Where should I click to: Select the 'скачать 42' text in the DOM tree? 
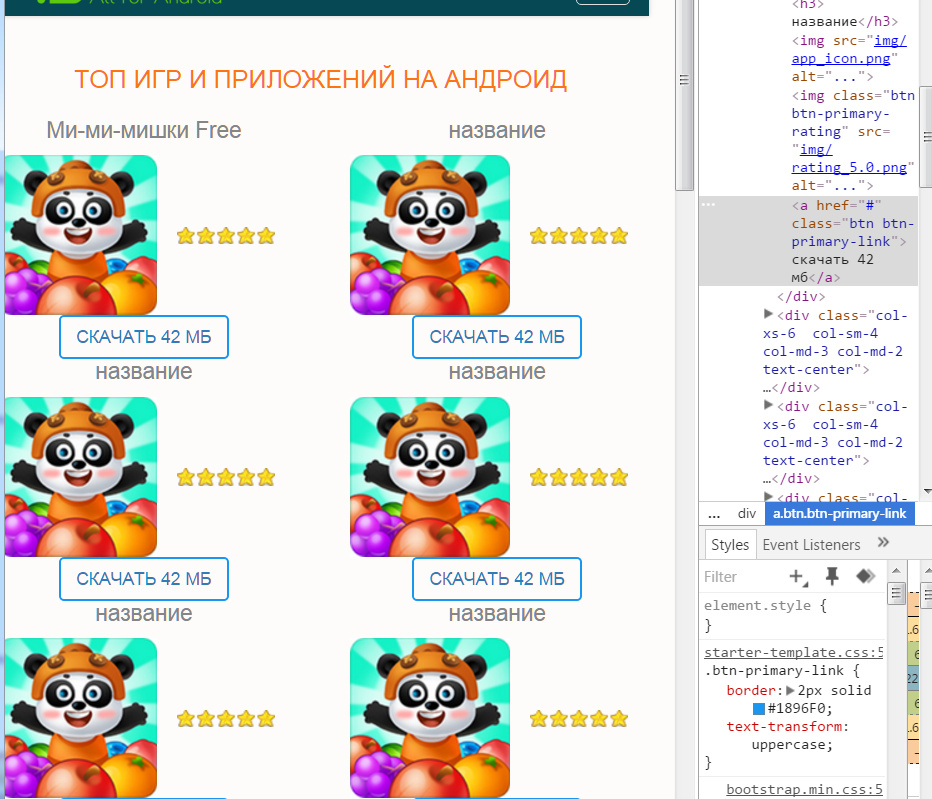(x=832, y=259)
